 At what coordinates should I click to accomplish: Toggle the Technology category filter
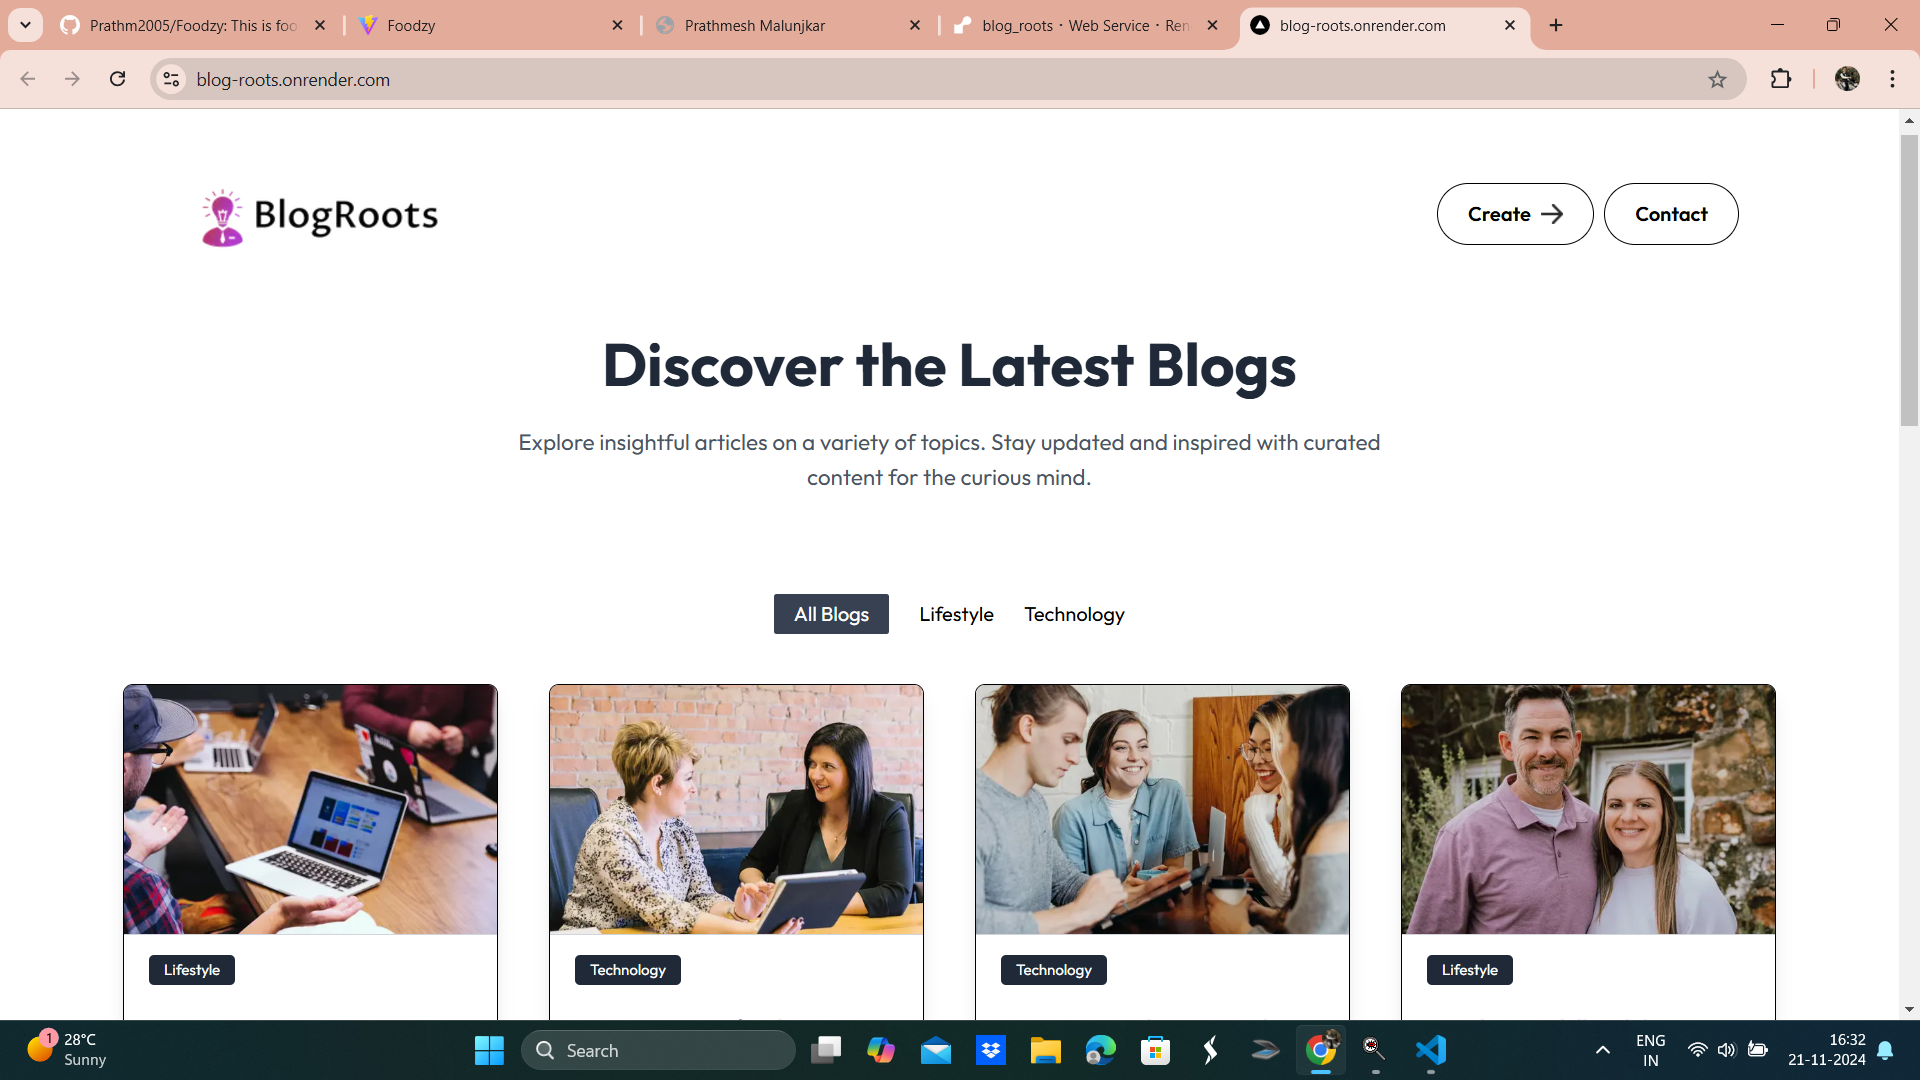coord(1075,613)
